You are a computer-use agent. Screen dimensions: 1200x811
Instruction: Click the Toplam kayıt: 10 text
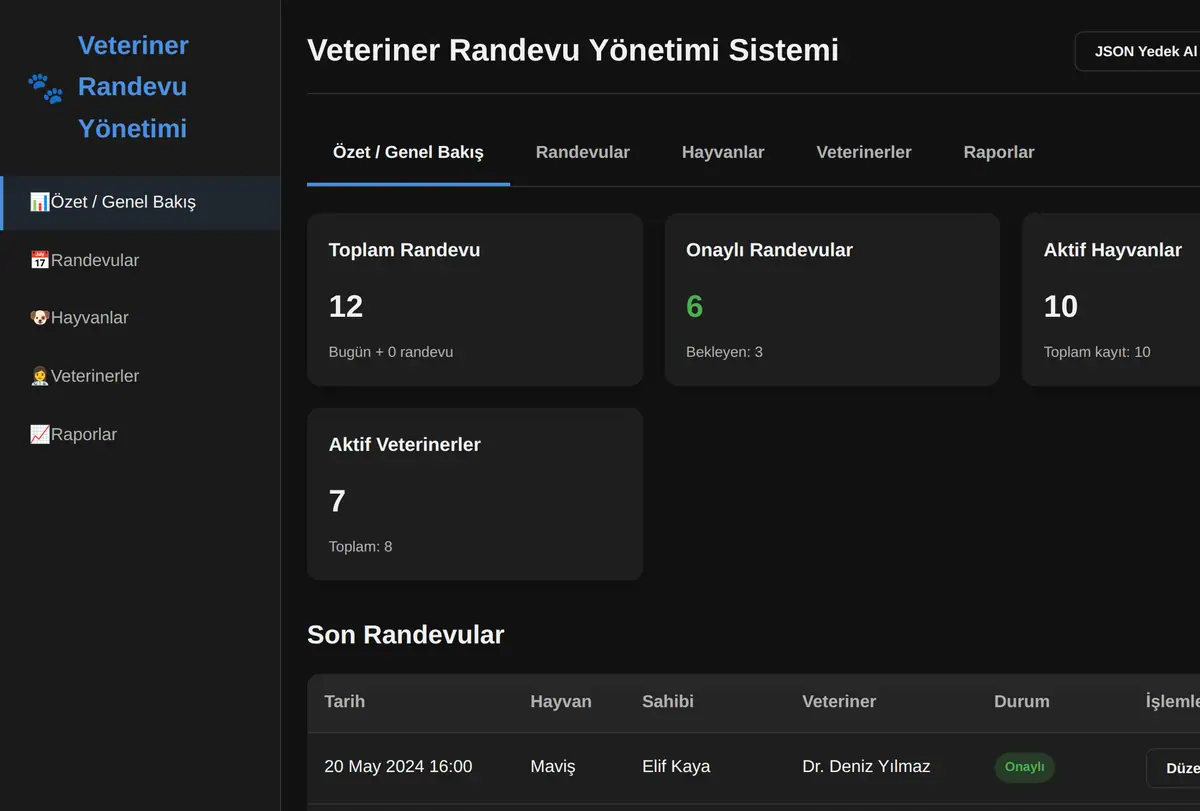(x=1097, y=352)
